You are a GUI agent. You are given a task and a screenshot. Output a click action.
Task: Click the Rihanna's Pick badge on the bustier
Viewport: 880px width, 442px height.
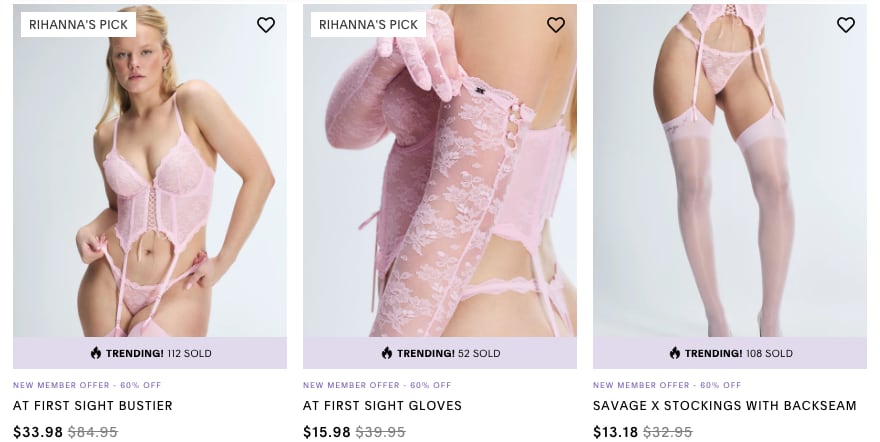[78, 25]
